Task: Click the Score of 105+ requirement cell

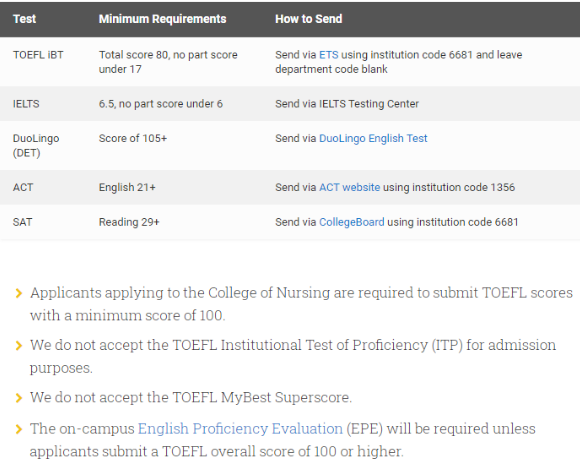Action: [x=133, y=138]
